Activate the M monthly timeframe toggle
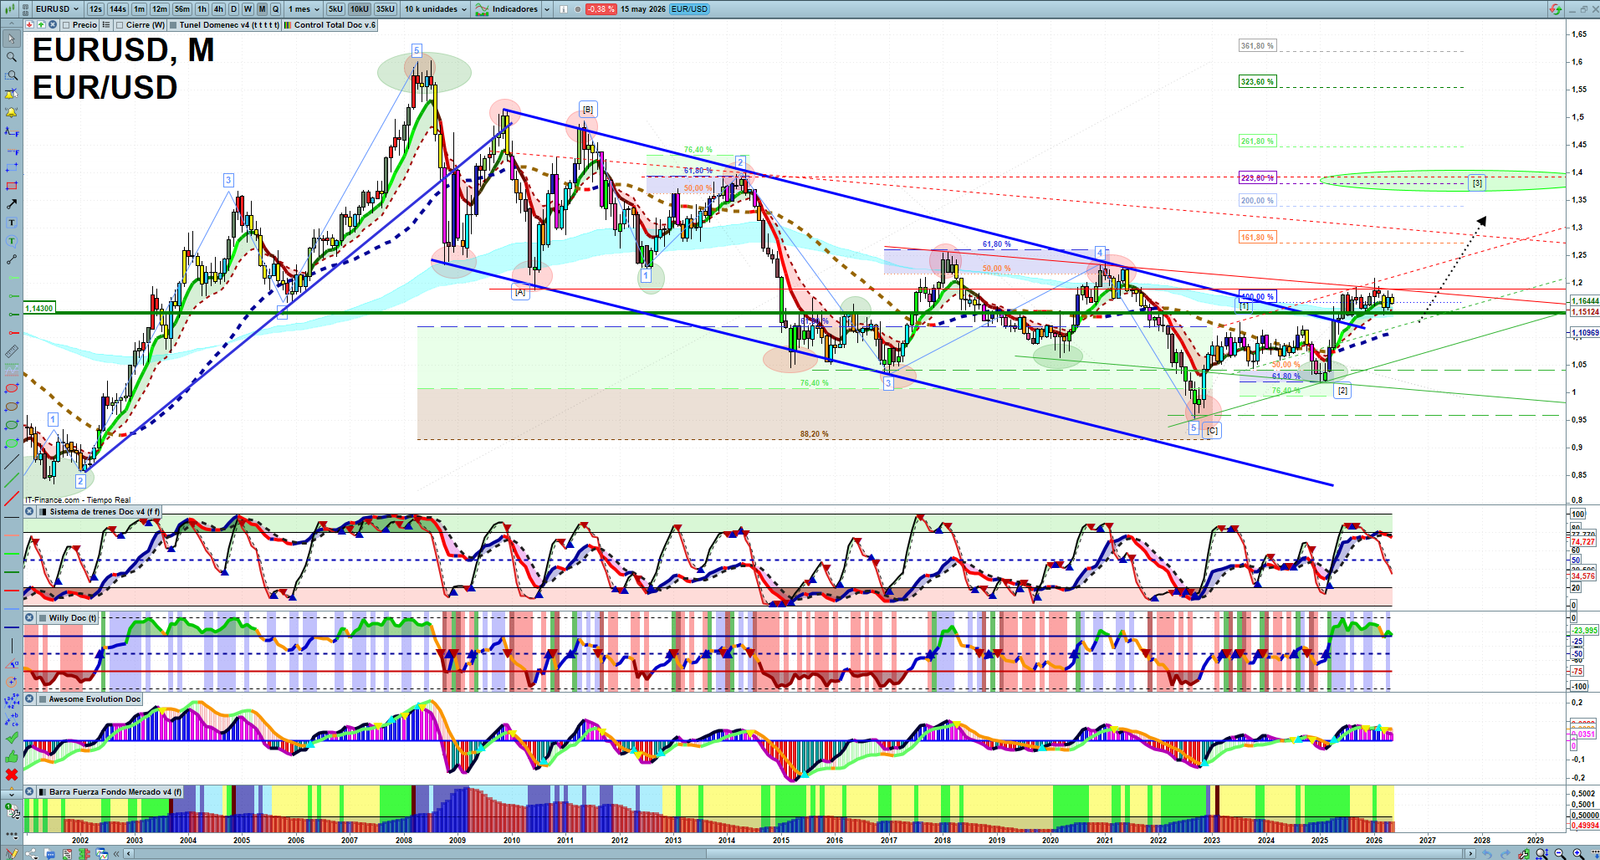The width and height of the screenshot is (1600, 860). click(x=262, y=9)
